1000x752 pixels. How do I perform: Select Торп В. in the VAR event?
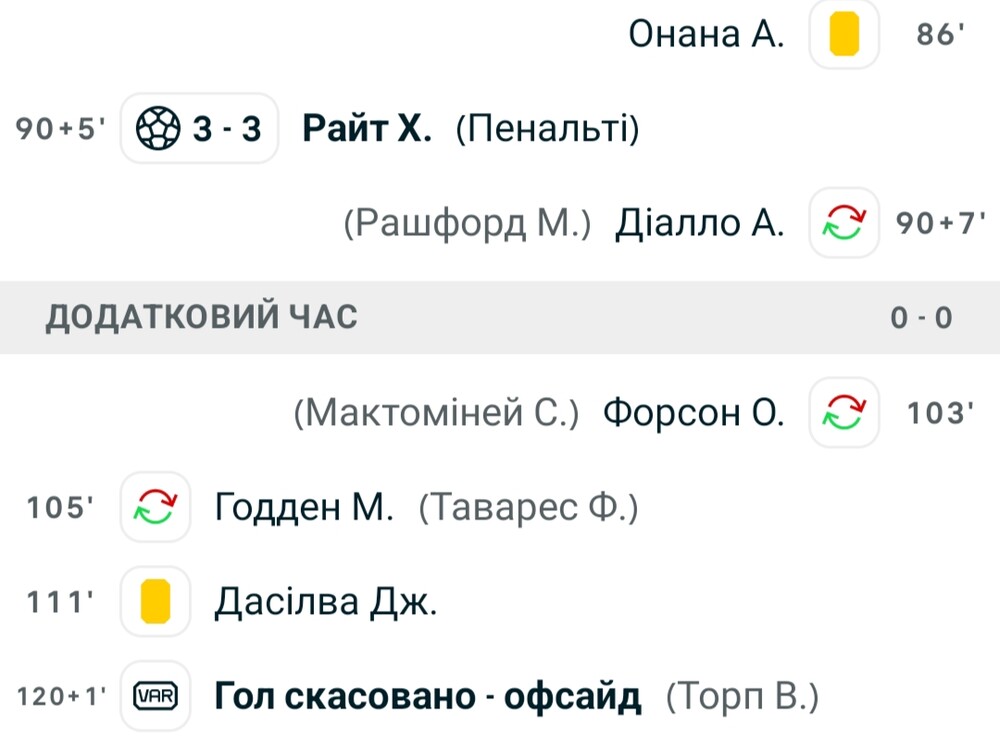click(742, 697)
